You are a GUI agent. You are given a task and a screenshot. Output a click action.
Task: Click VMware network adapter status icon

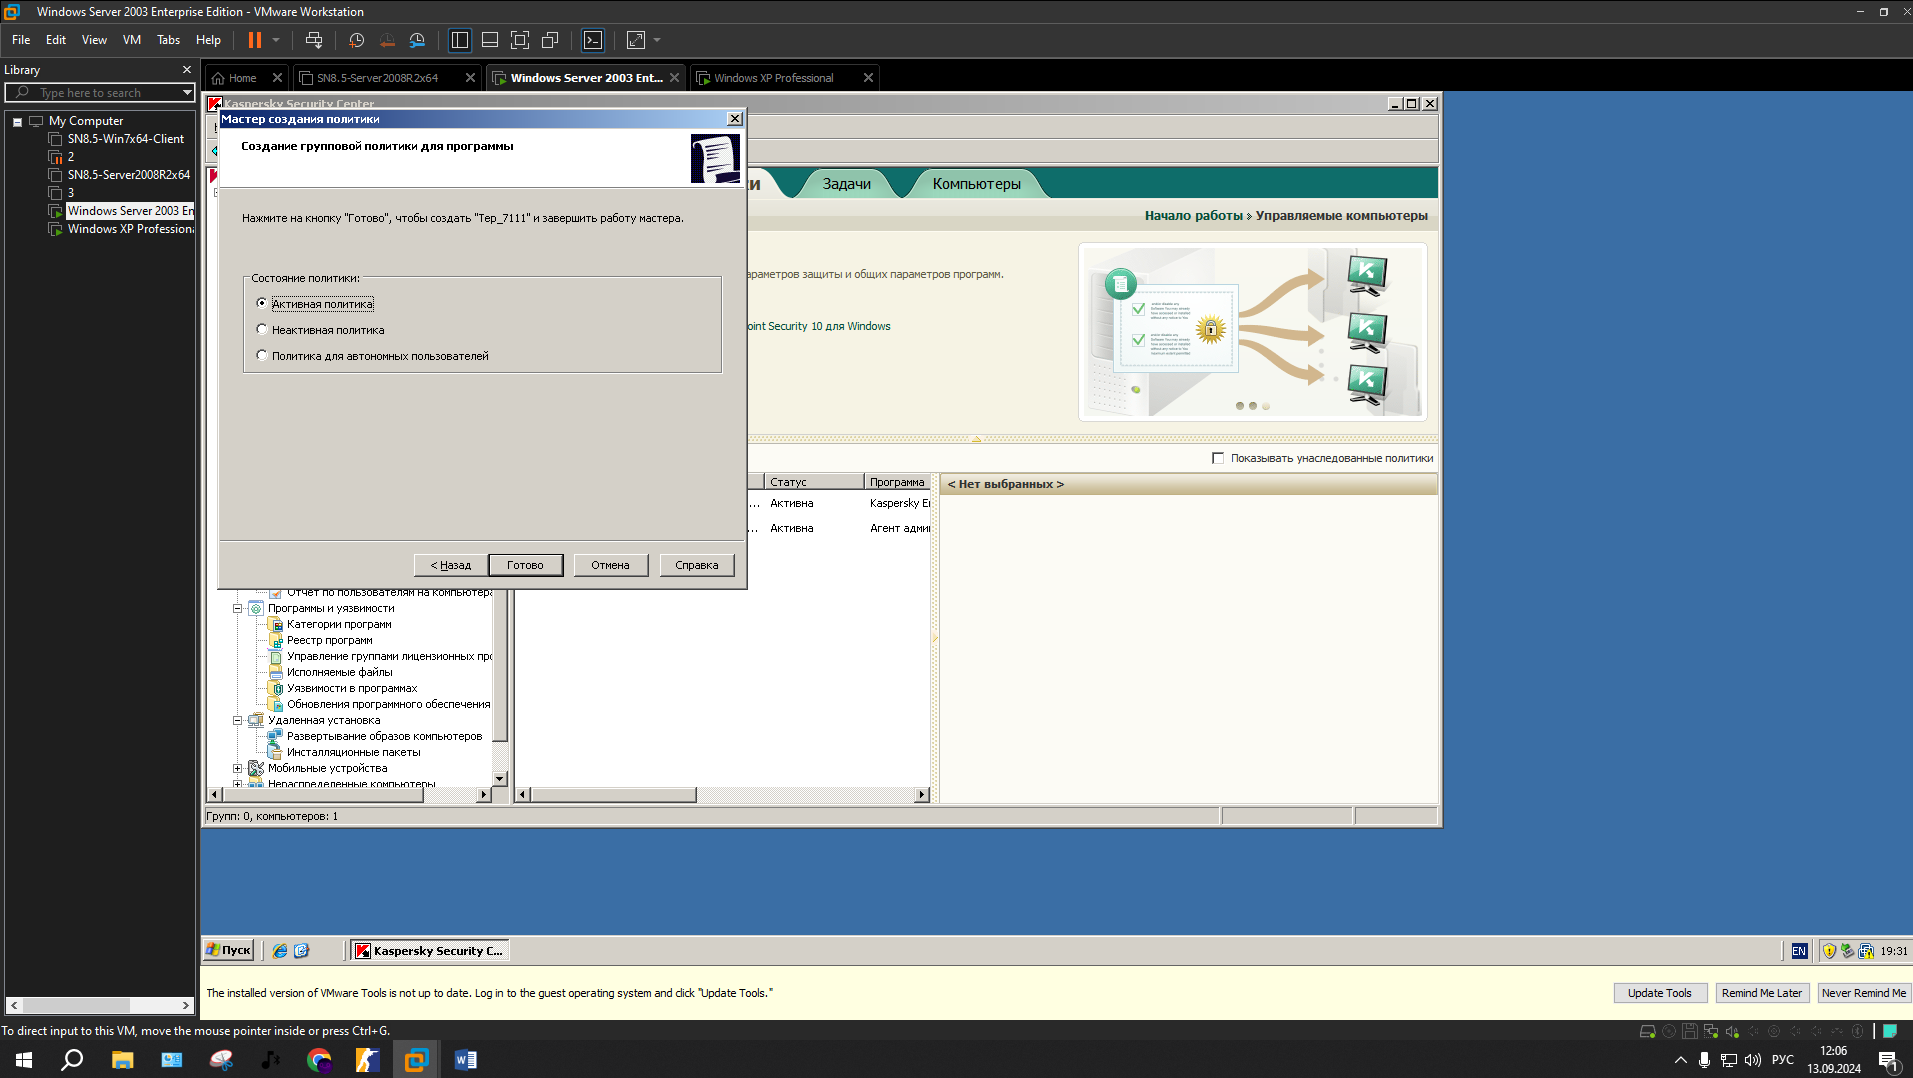pos(1711,1031)
